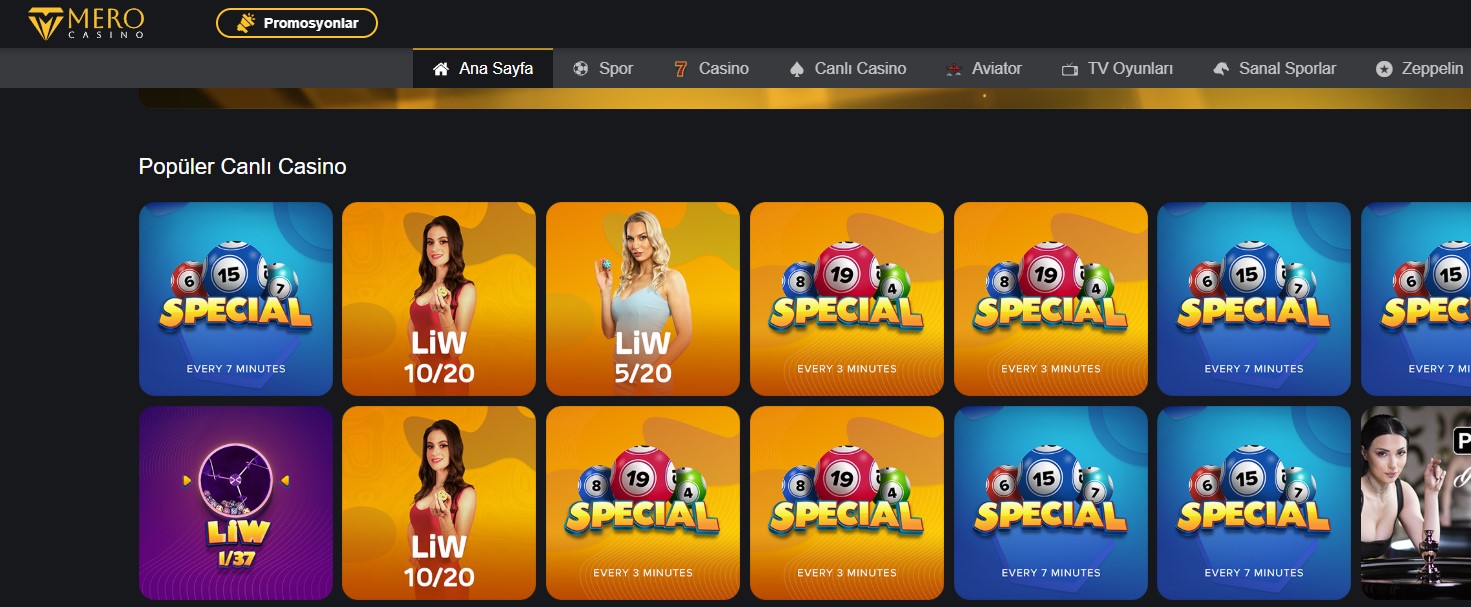Open the Popüler Canlı Casino heading link
This screenshot has height=607, width=1471.
(x=243, y=167)
